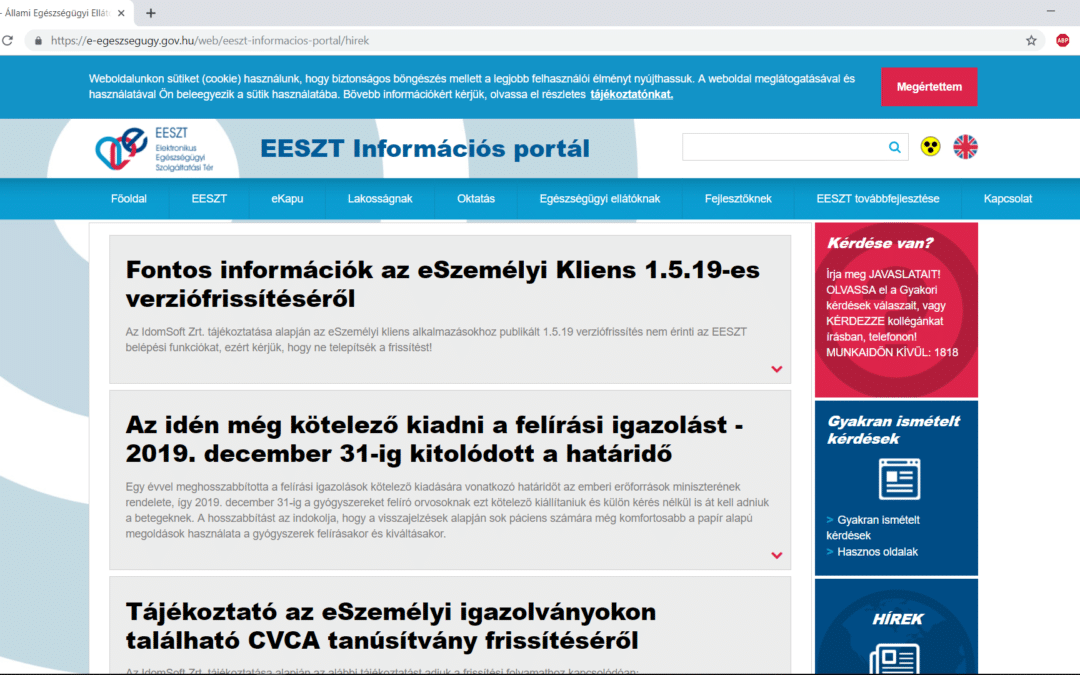The height and width of the screenshot is (675, 1080).
Task: Click the Megértettem cookie button
Action: [928, 87]
